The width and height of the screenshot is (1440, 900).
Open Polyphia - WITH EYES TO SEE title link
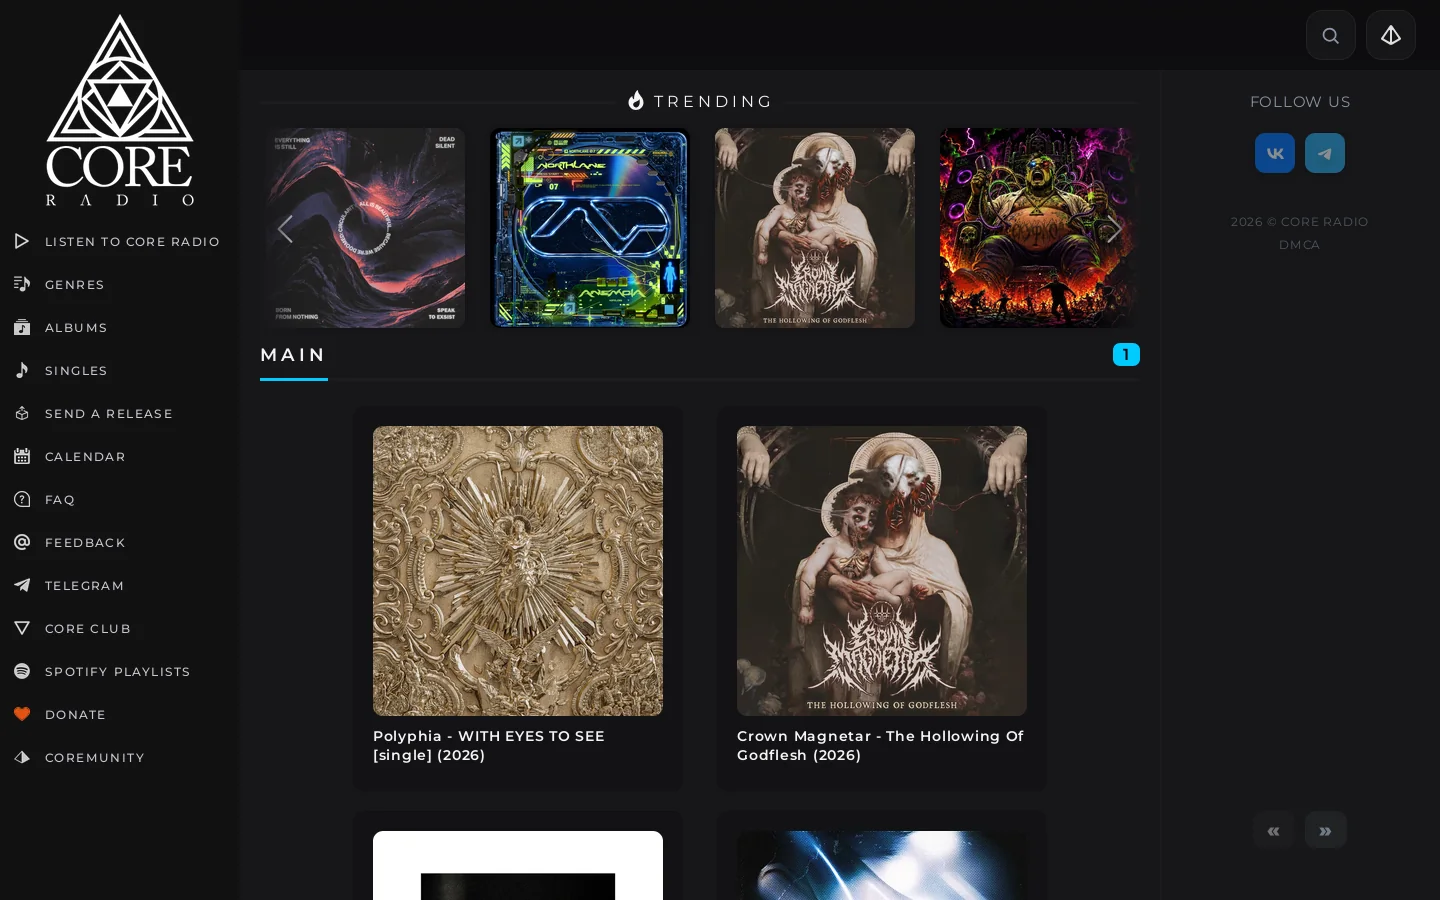pyautogui.click(x=489, y=745)
